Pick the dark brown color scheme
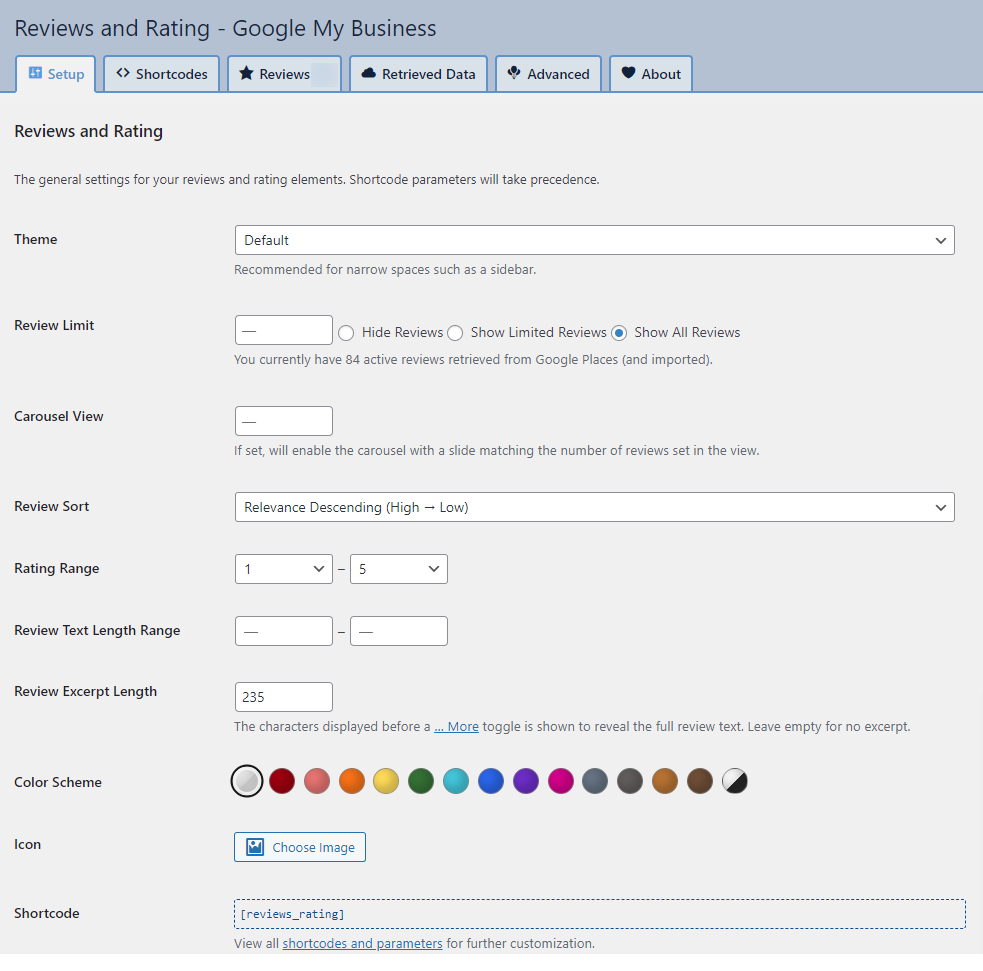983x971 pixels. [700, 781]
